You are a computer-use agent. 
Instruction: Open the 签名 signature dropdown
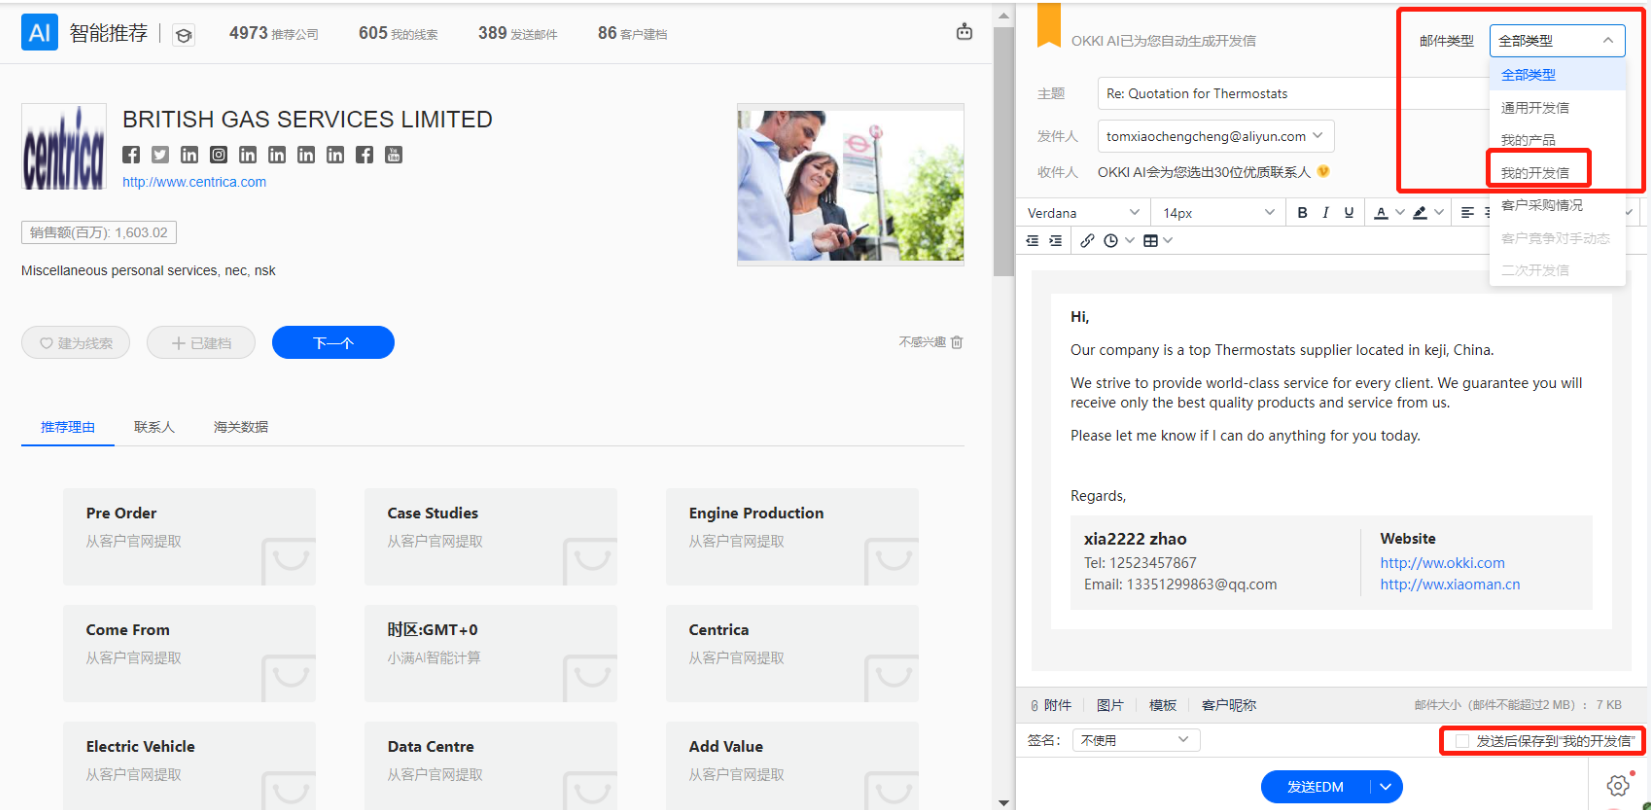(1135, 740)
